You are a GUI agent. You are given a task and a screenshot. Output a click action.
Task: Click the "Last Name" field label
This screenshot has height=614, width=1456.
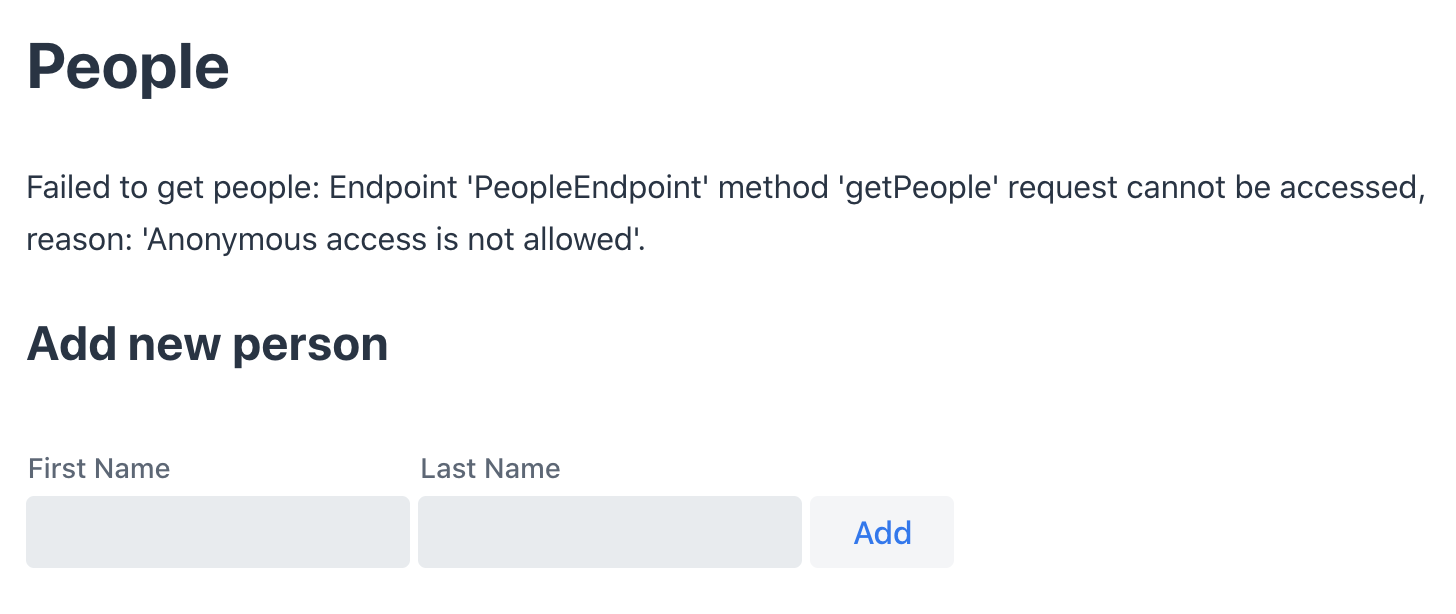click(x=490, y=468)
